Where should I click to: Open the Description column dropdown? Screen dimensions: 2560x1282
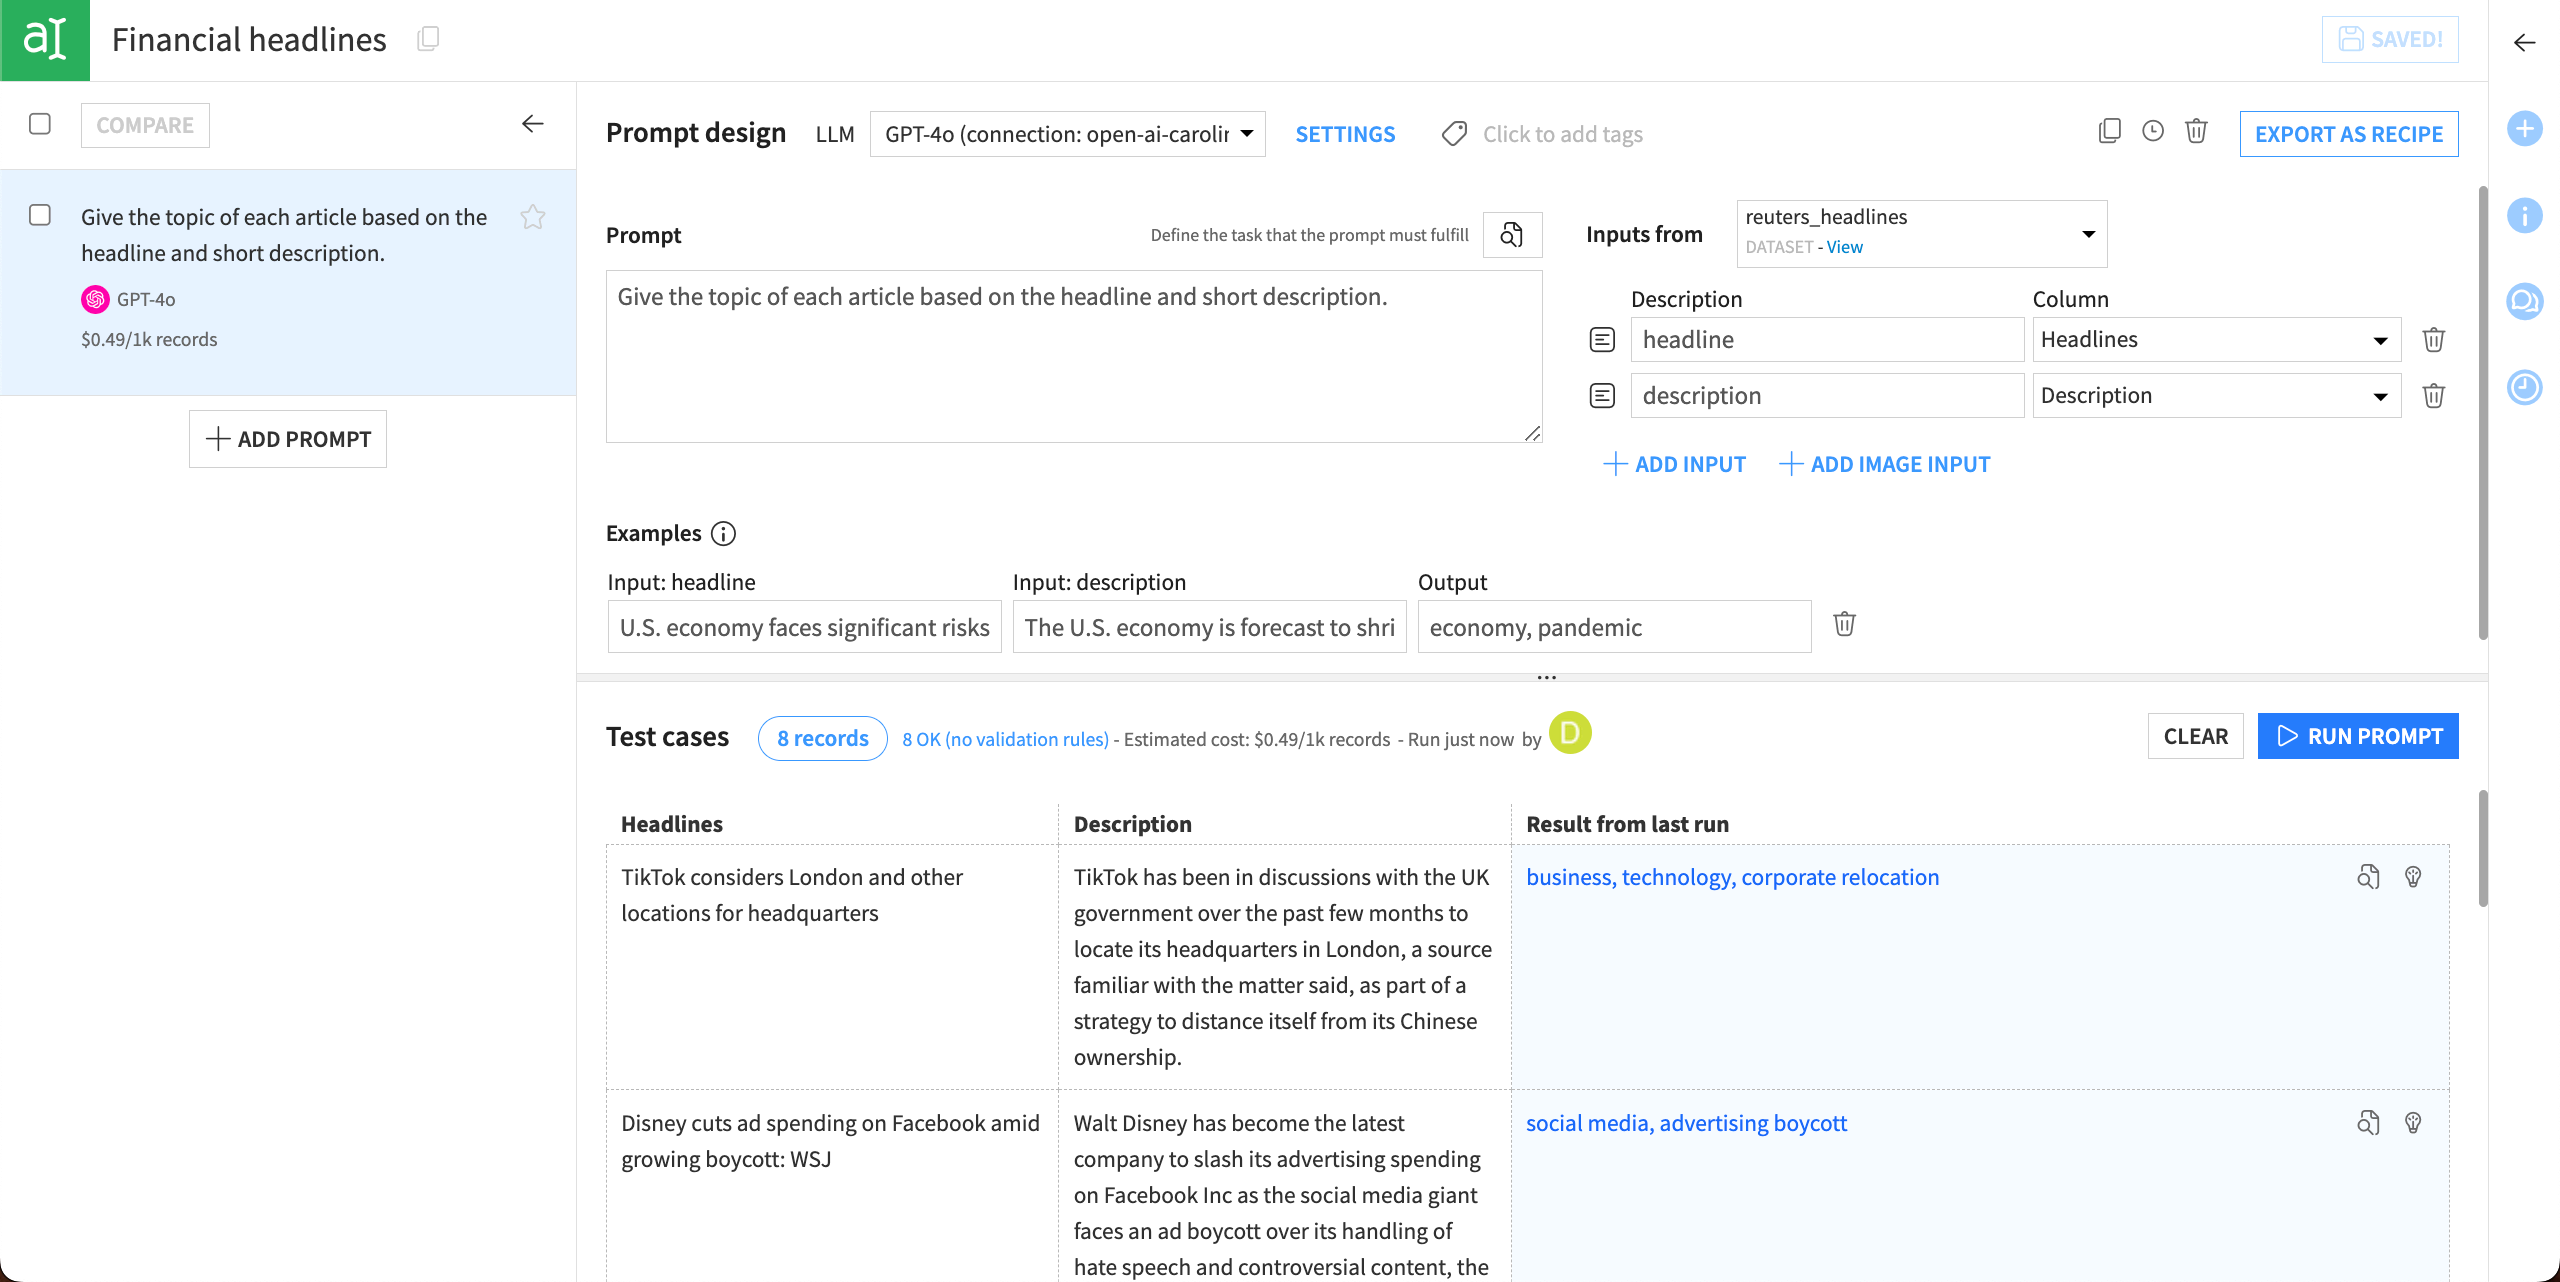[x=2217, y=396]
